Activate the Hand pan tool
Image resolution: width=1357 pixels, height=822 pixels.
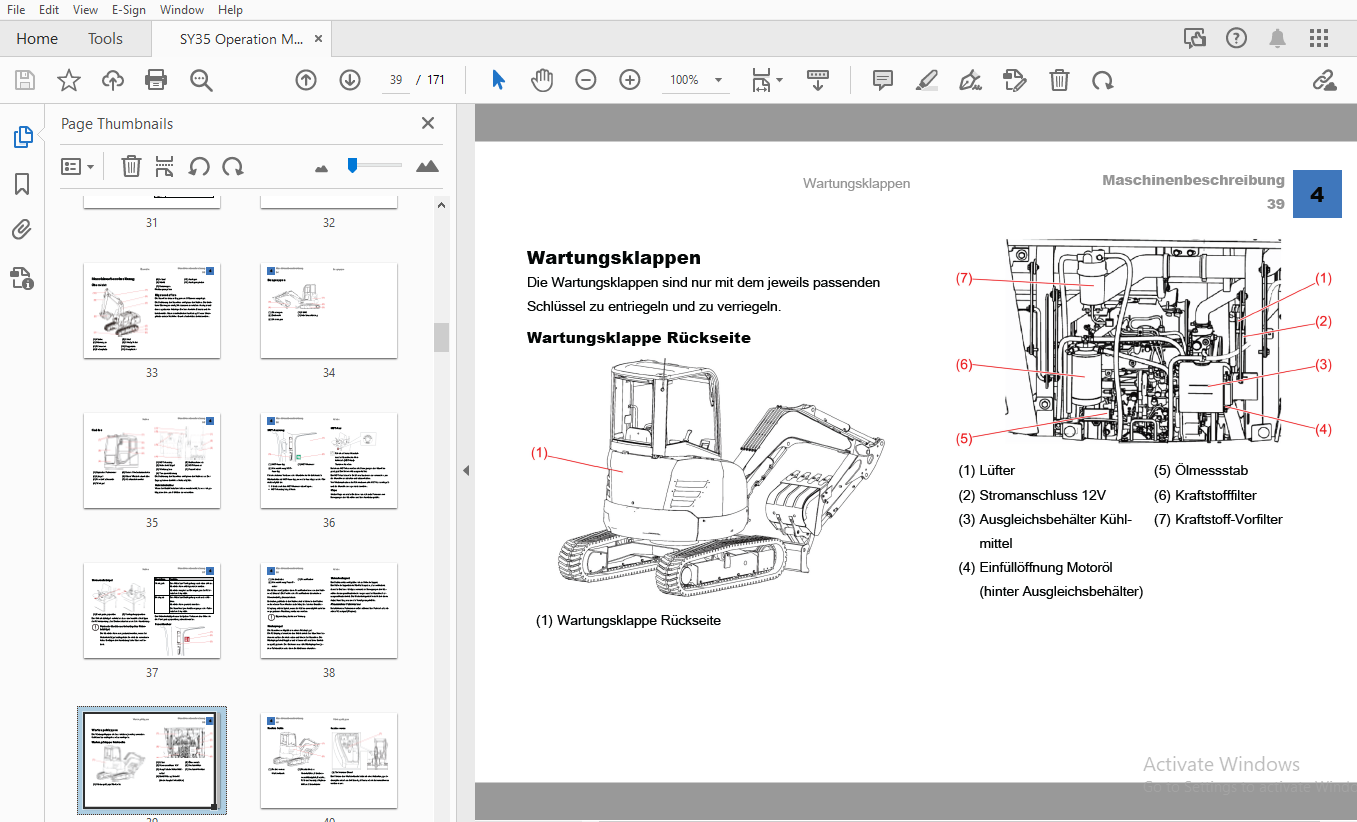(x=542, y=80)
